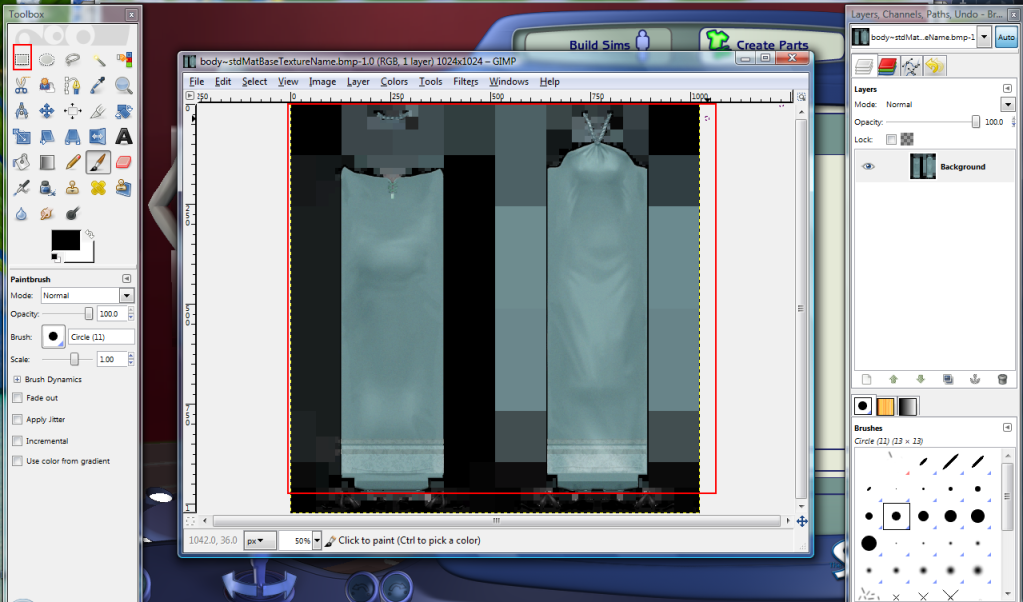Toggle Lock pixels checkbox in Layers
The image size is (1023, 602).
(891, 140)
